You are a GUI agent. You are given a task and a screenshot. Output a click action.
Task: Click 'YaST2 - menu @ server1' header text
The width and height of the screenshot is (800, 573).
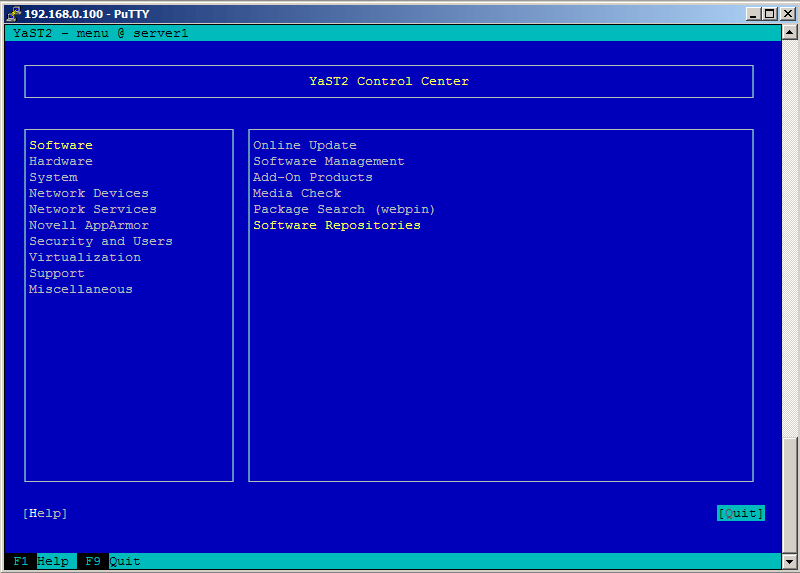click(101, 33)
